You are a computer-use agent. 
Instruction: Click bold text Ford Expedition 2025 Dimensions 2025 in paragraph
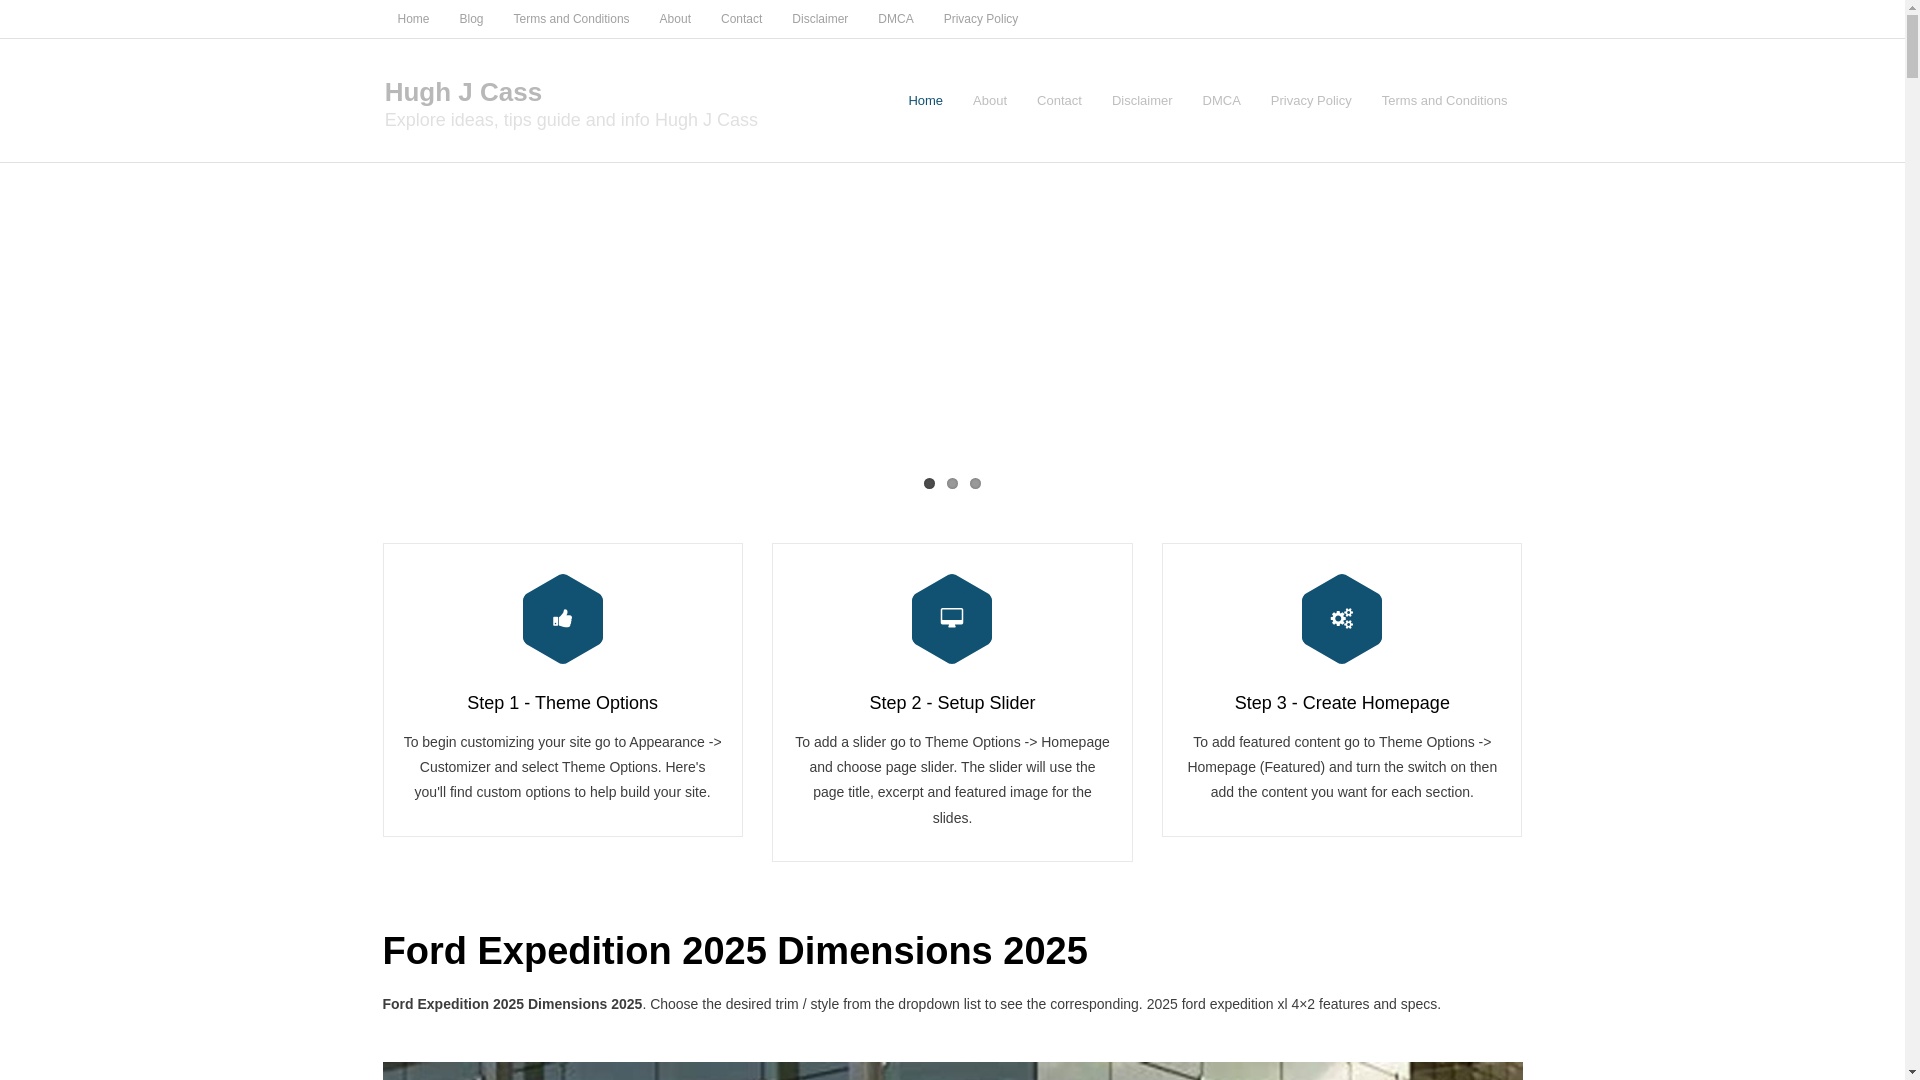[512, 1004]
